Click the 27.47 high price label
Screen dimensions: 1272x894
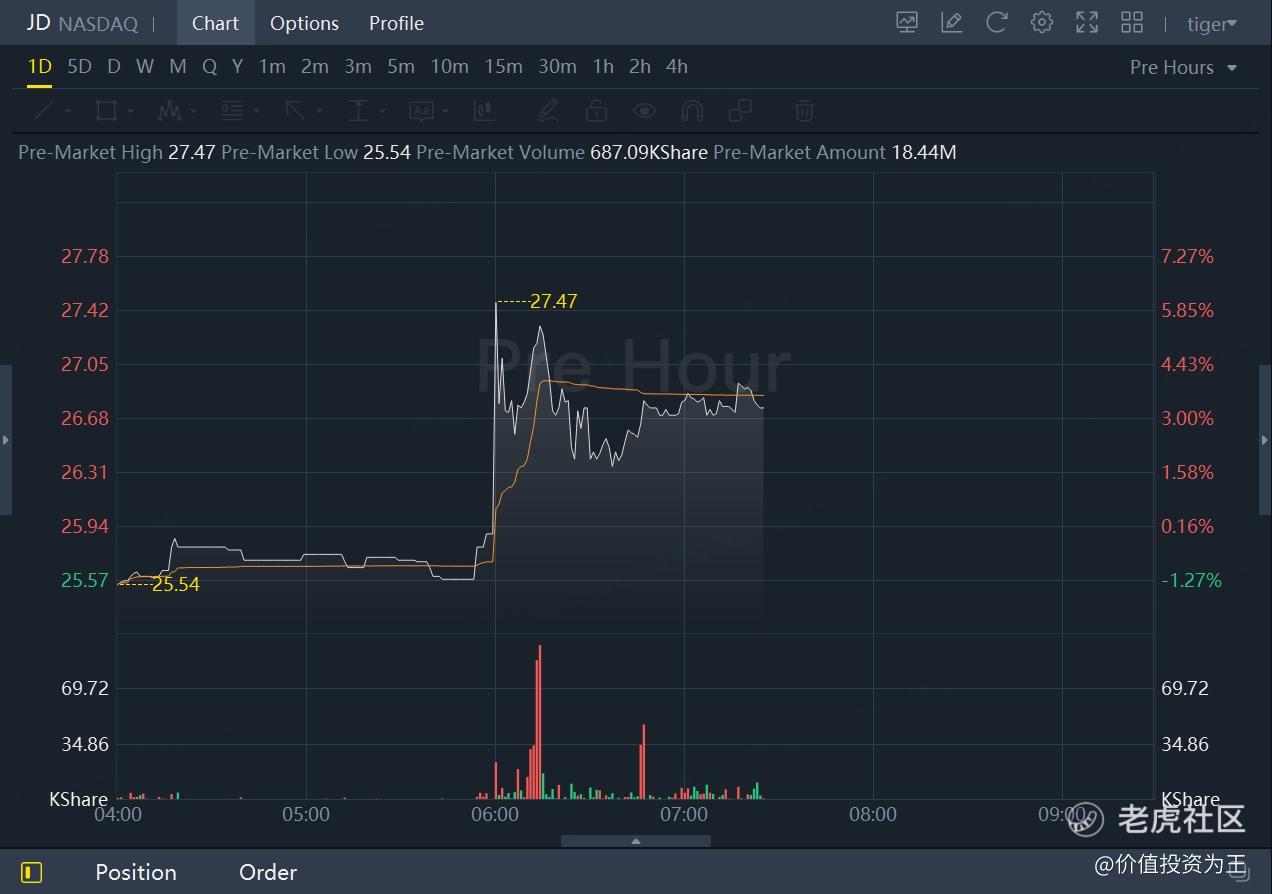(554, 301)
